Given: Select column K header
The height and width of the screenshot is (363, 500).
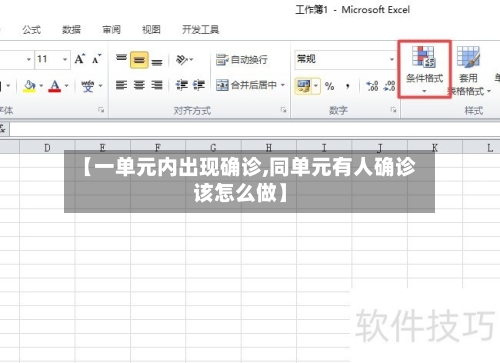Looking at the screenshot, I should 435,147.
